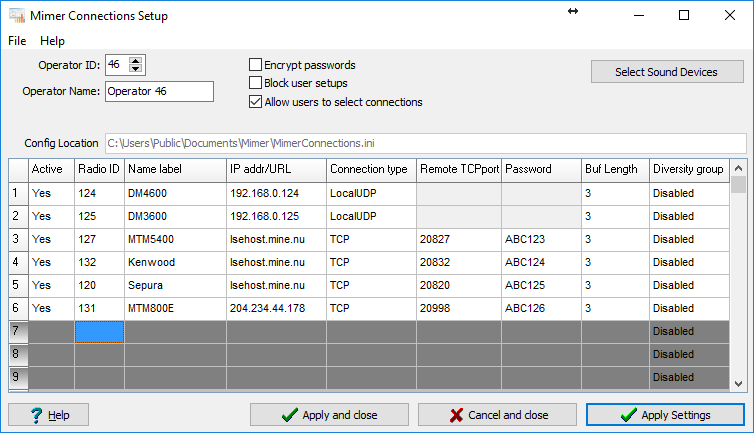Select row header number 1
This screenshot has width=754, height=433.
coord(18,193)
